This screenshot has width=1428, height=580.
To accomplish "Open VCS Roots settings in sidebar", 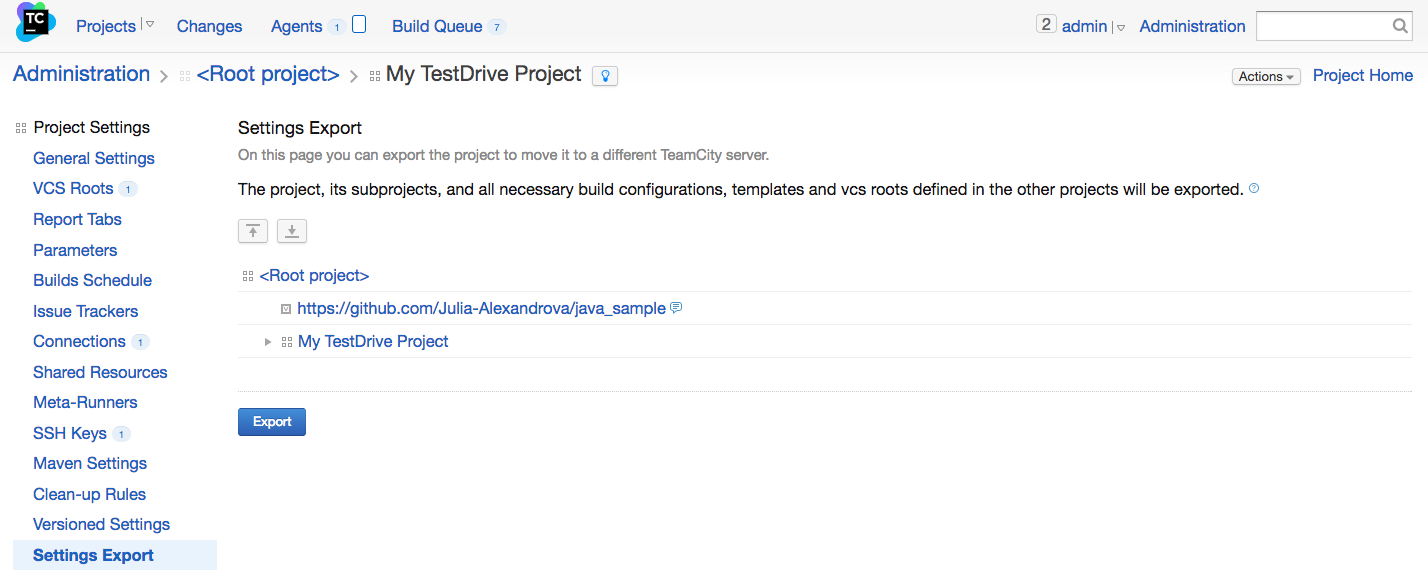I will [73, 188].
